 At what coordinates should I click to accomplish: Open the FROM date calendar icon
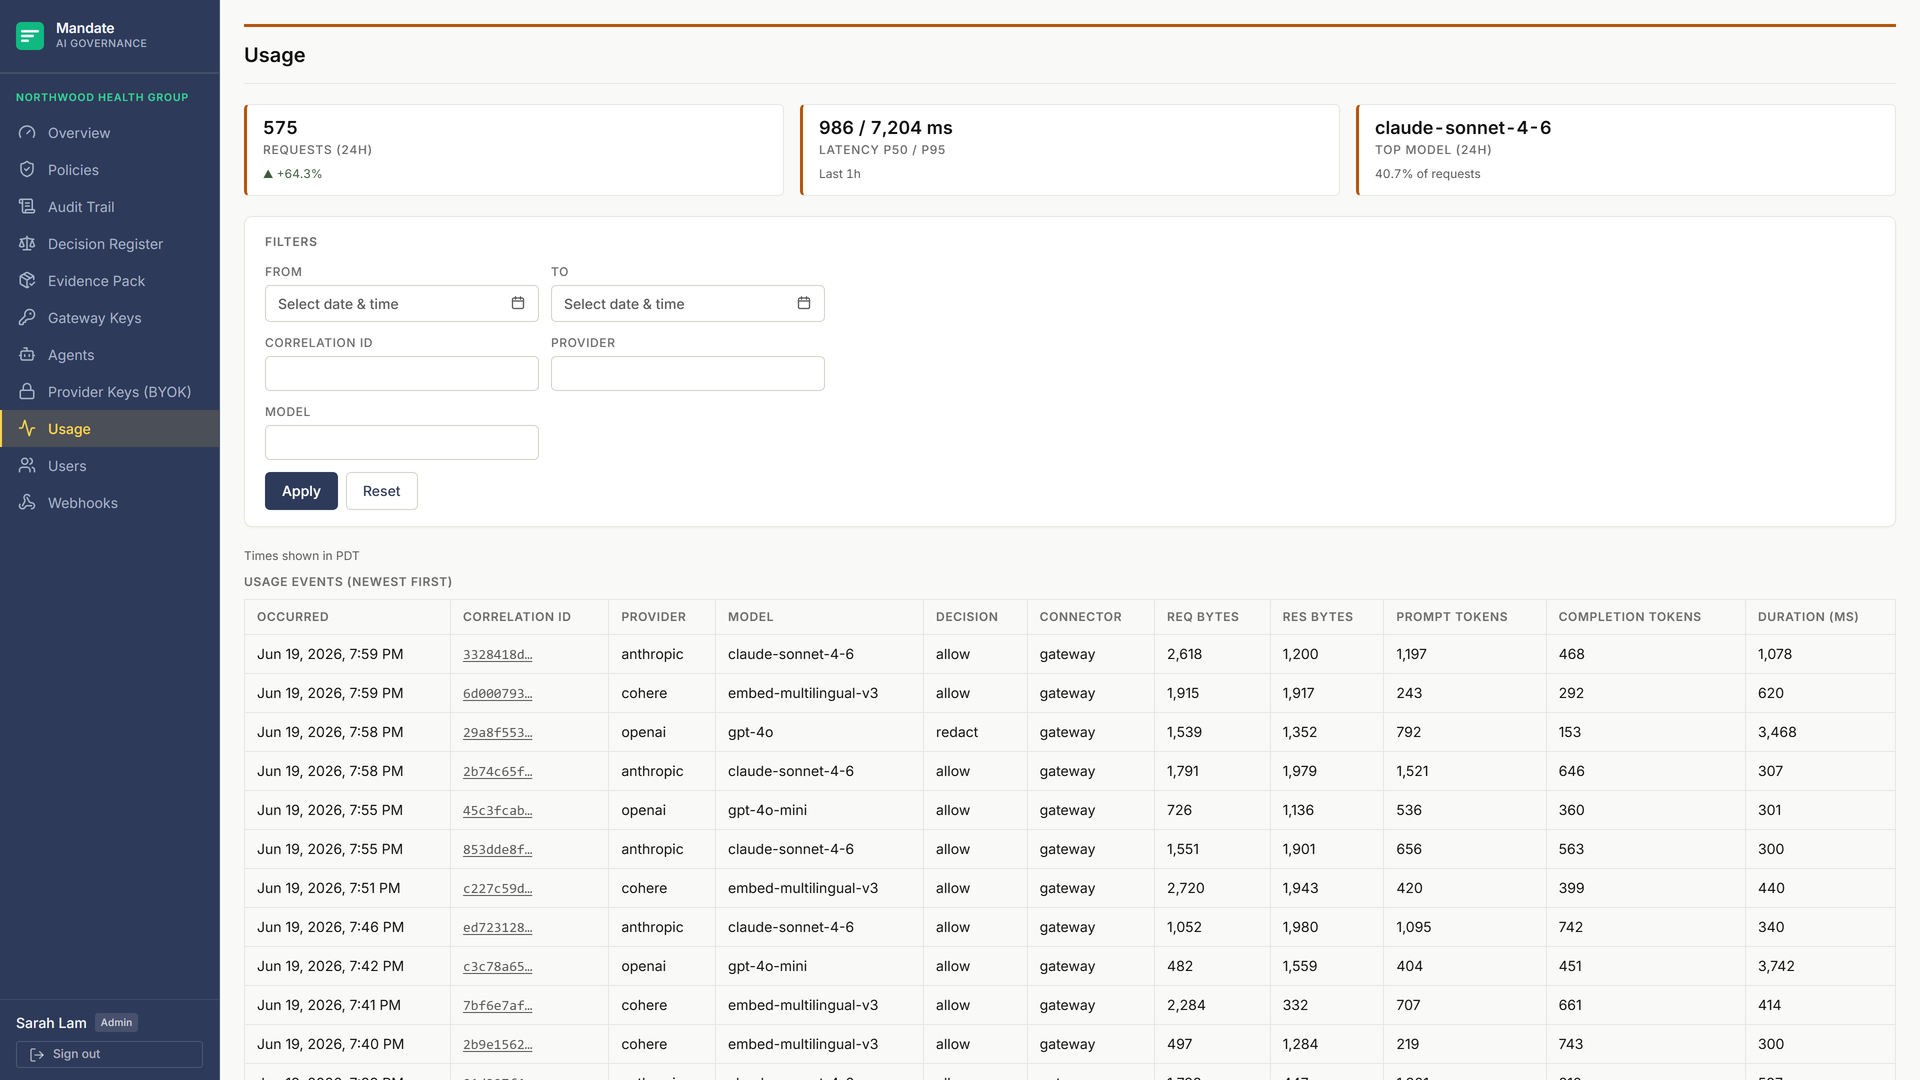click(518, 303)
